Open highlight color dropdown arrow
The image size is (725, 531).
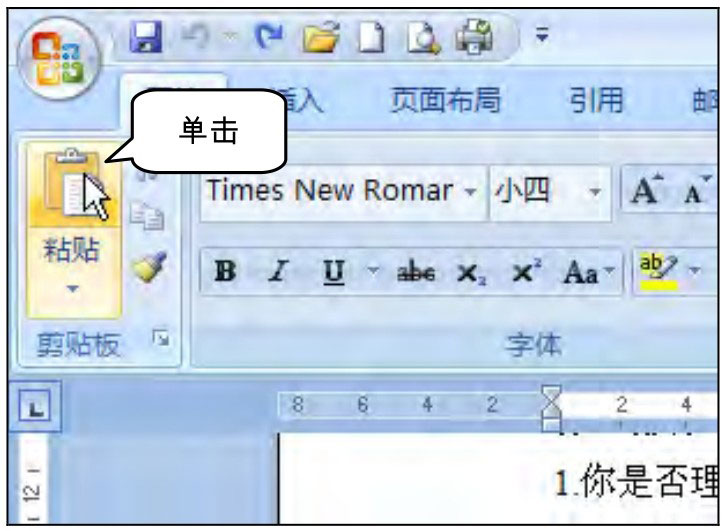click(694, 269)
